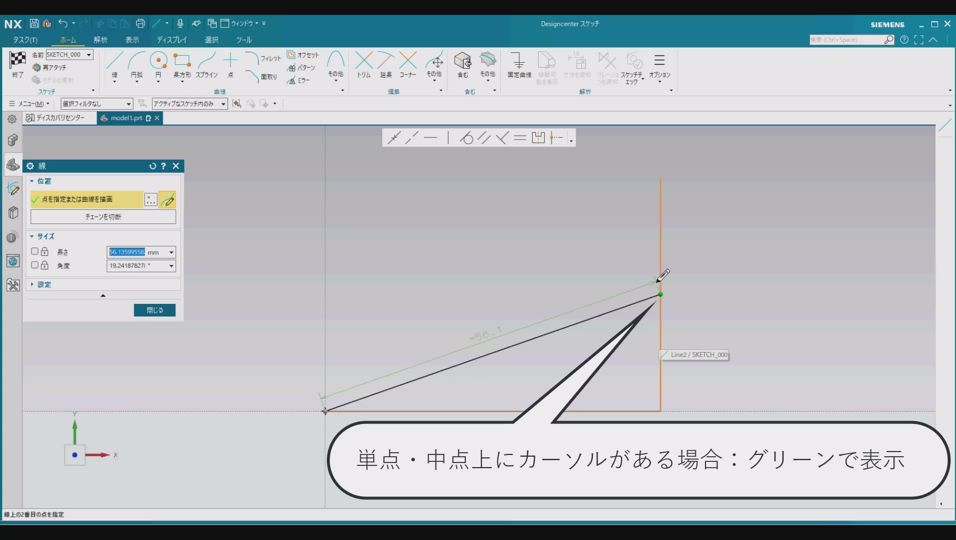Expand the Settings (設定) section

coord(41,285)
